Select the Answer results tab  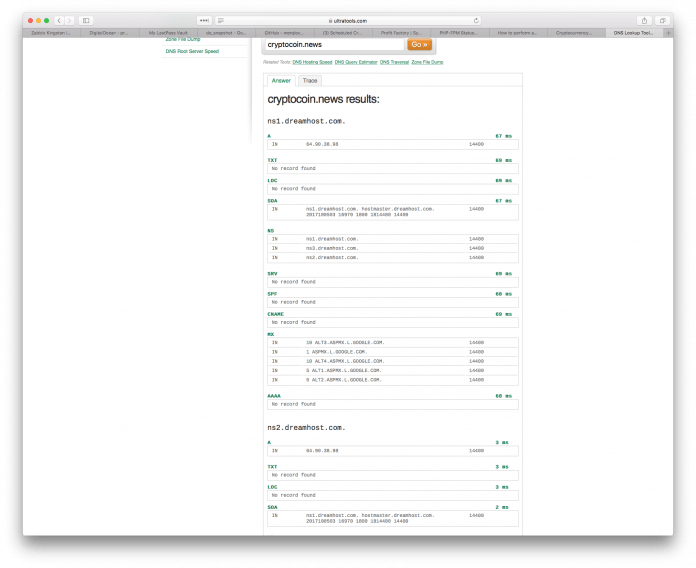tap(281, 81)
